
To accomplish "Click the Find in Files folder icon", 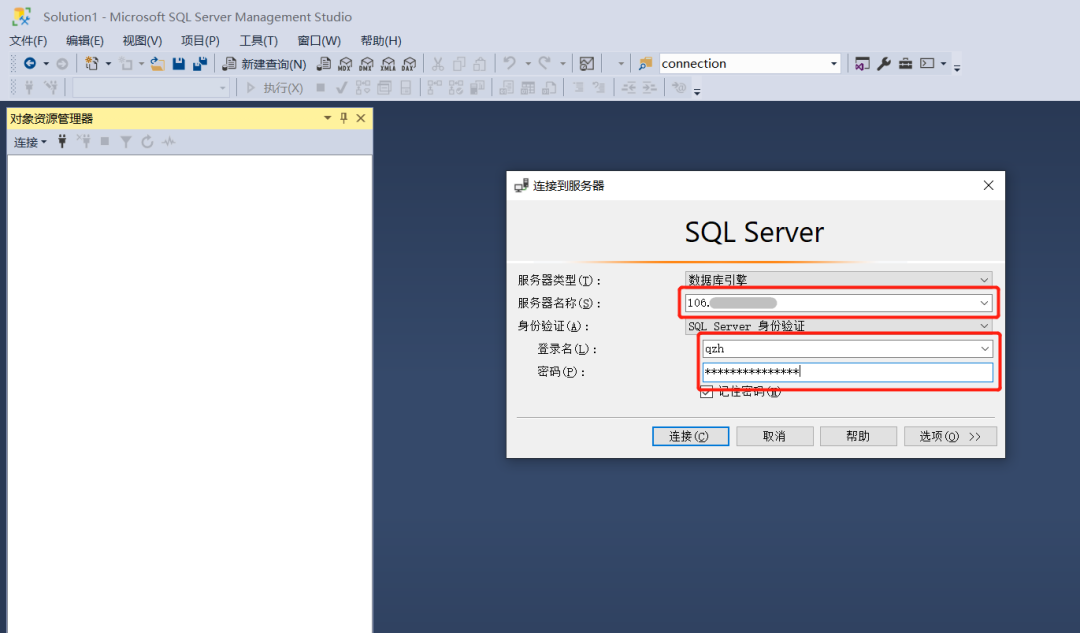I will coord(645,63).
